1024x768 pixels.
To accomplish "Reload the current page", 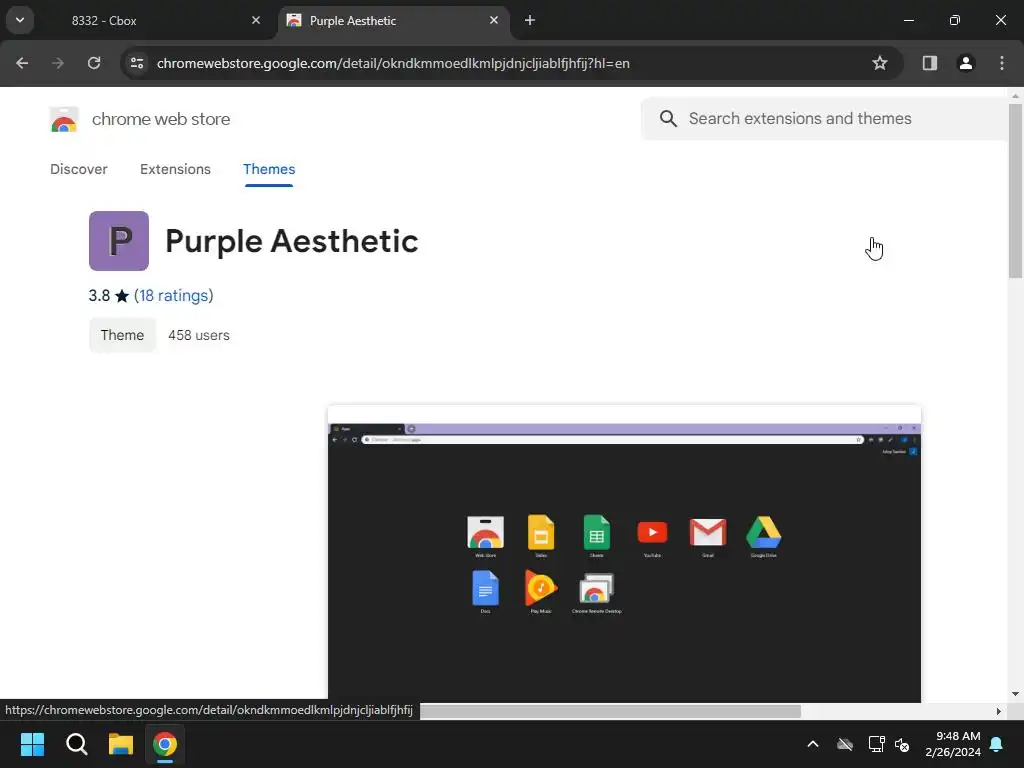I will [x=94, y=63].
